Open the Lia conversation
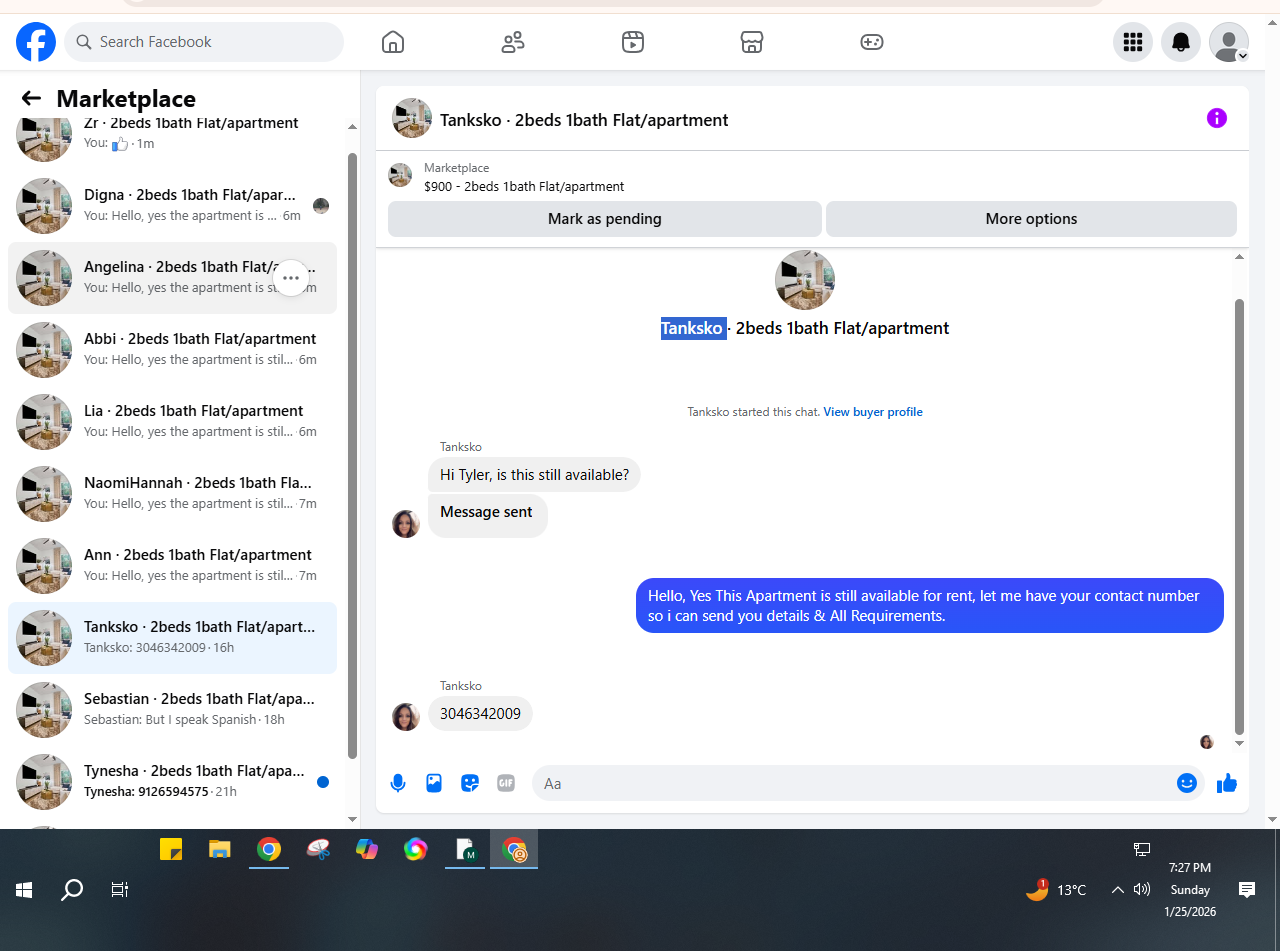Image resolution: width=1280 pixels, height=951 pixels. (x=172, y=422)
